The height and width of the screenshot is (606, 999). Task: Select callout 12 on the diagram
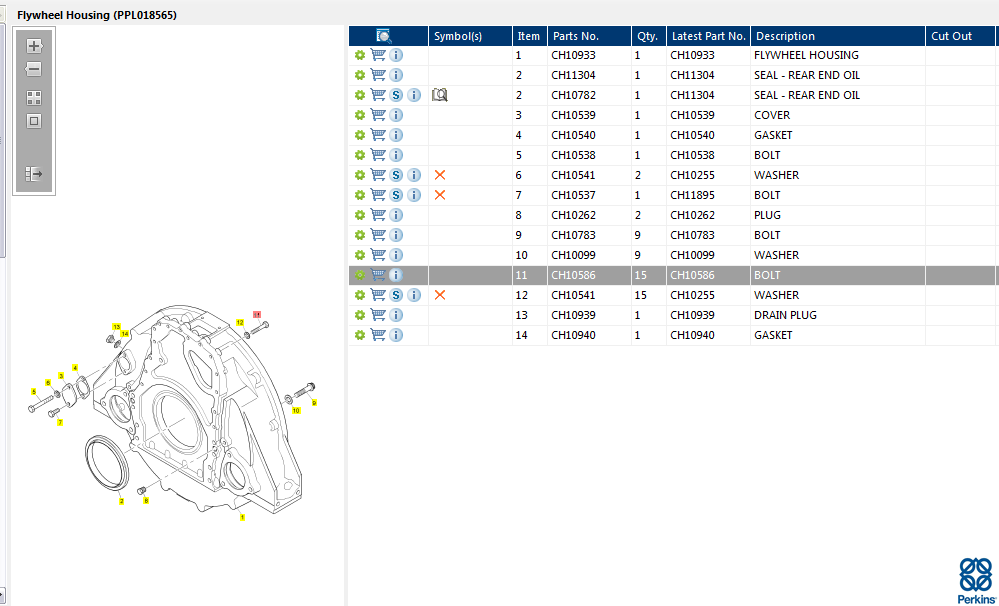(240, 322)
